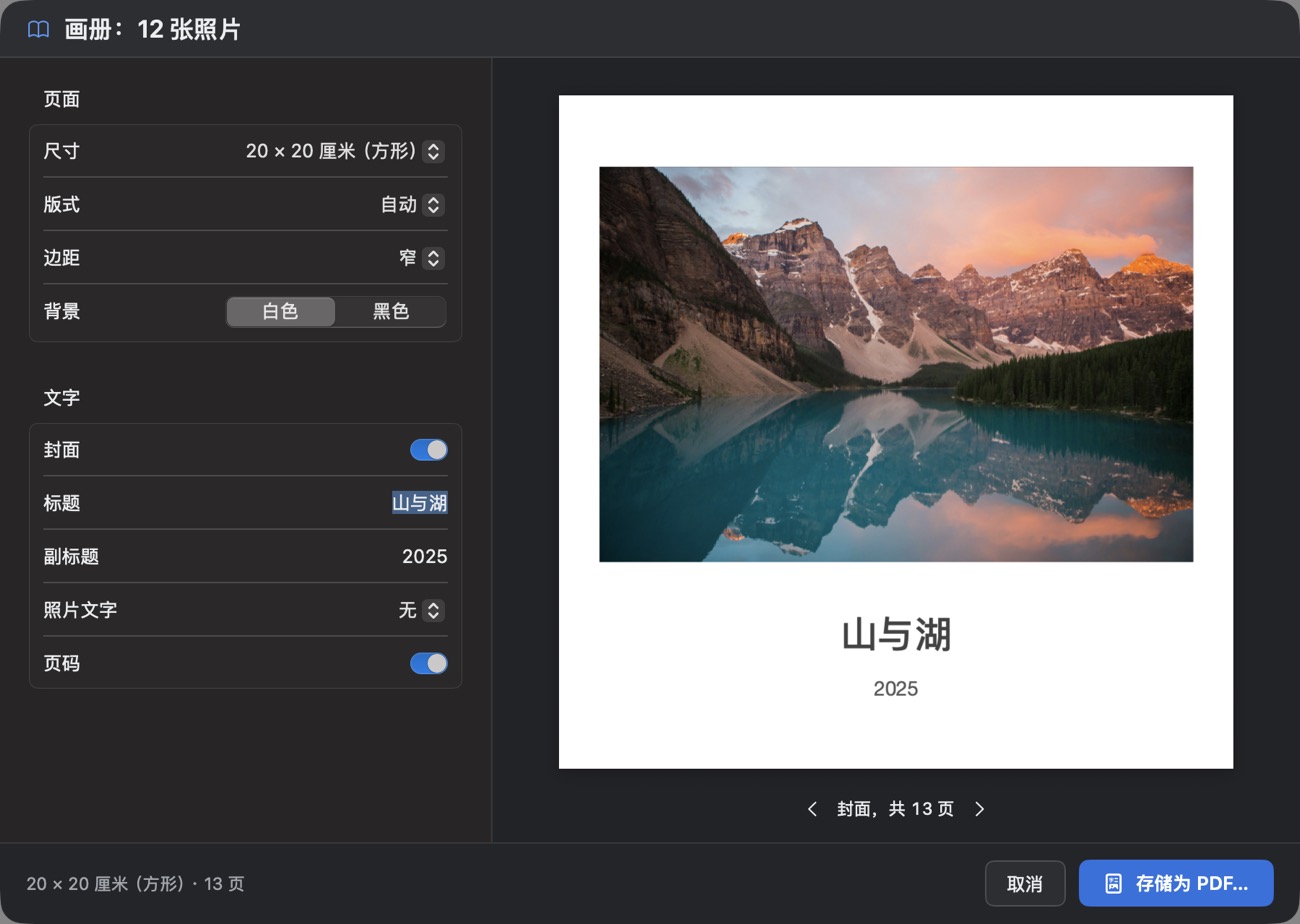Click the book icon beside the 画册 title
Image resolution: width=1300 pixels, height=924 pixels.
coord(38,29)
